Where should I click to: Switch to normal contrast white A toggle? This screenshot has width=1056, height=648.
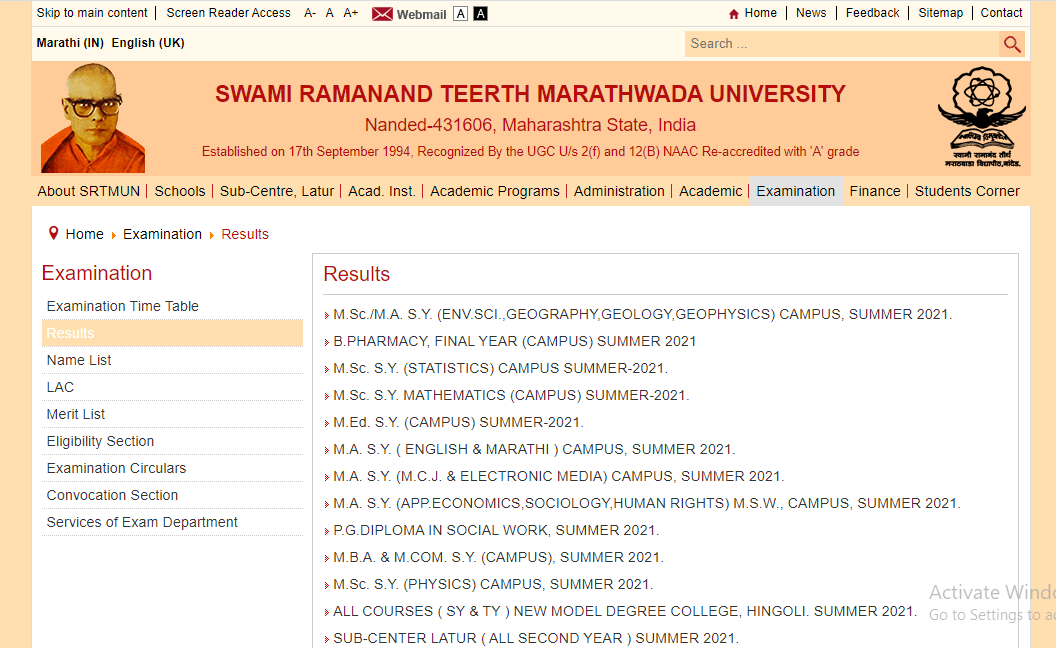click(460, 13)
